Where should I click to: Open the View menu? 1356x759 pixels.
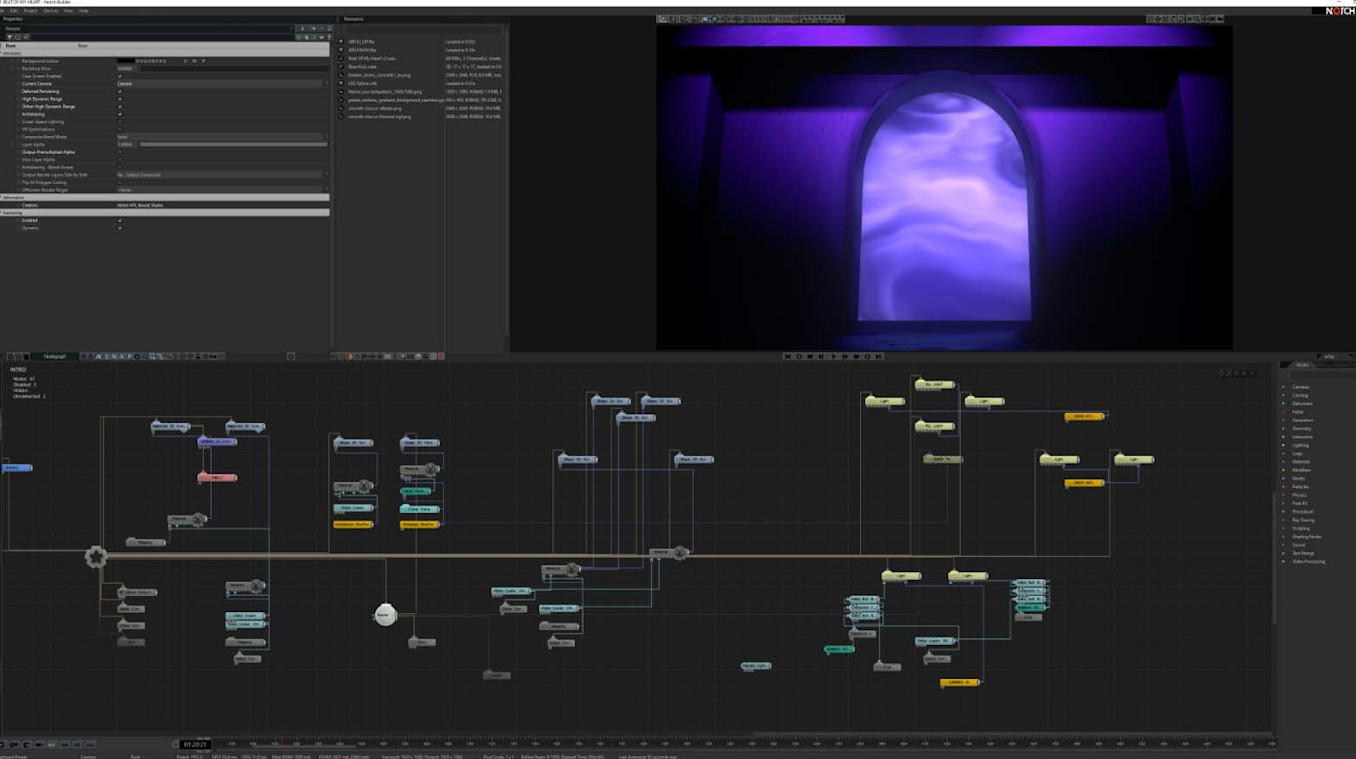coord(68,11)
